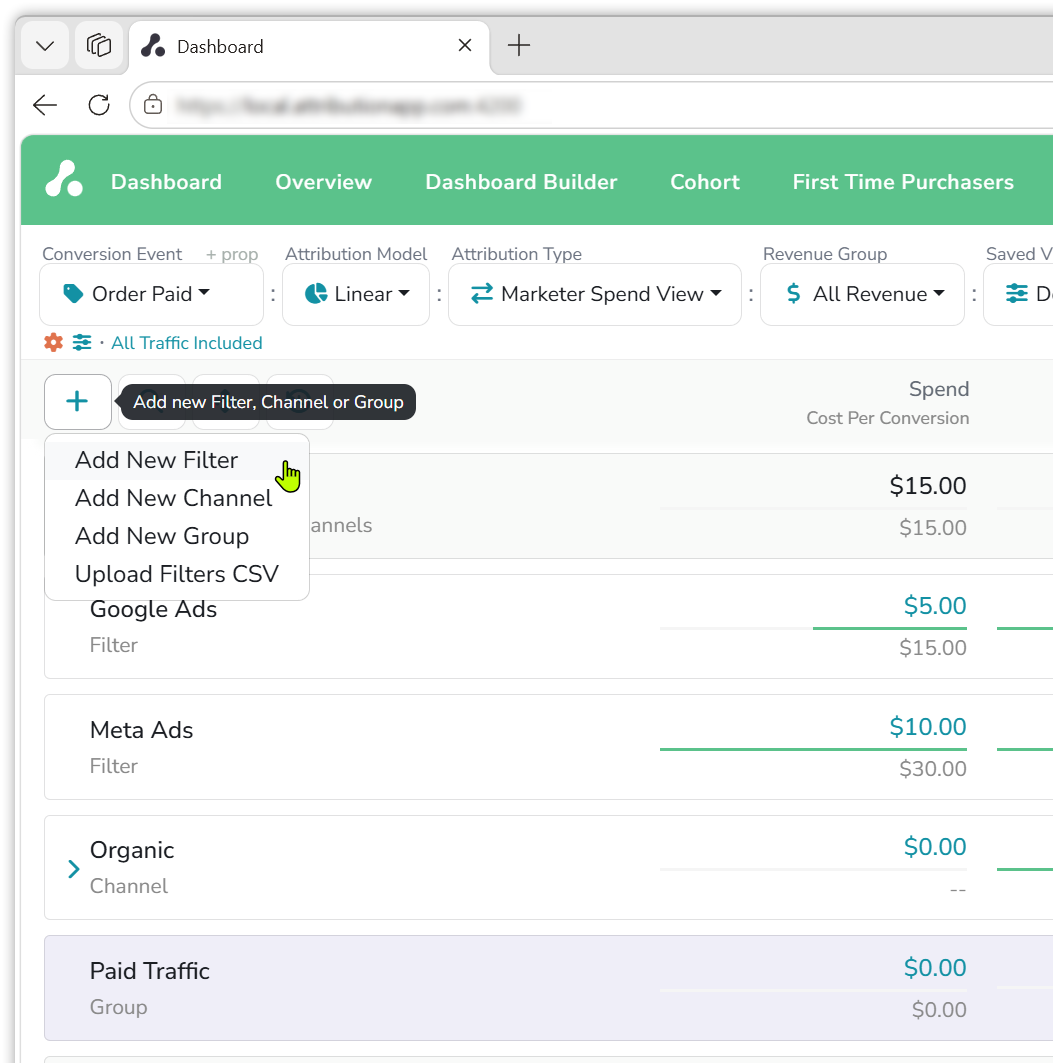Screen dimensions: 1053x1063
Task: Click the Organic channel name
Action: [132, 850]
